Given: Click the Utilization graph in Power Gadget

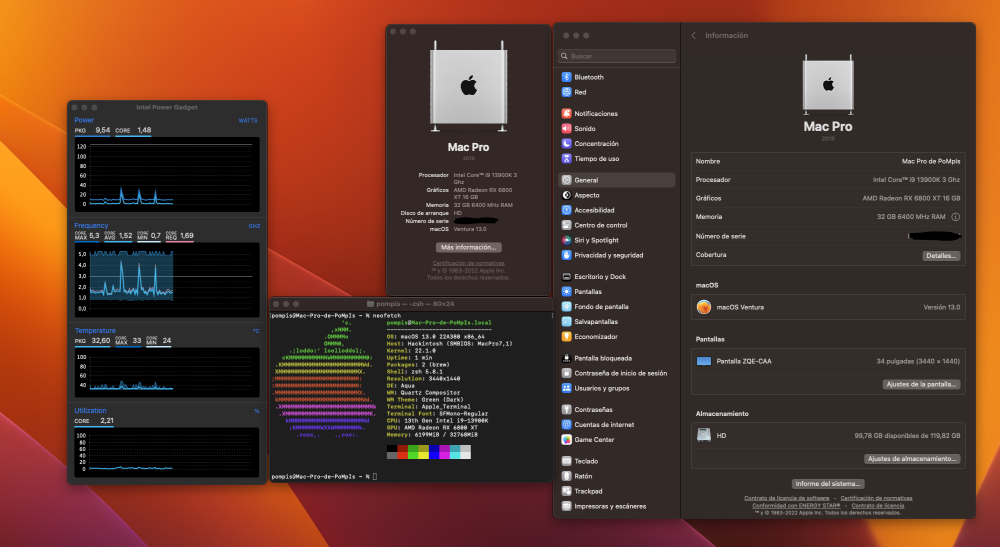Looking at the screenshot, I should tap(166, 453).
